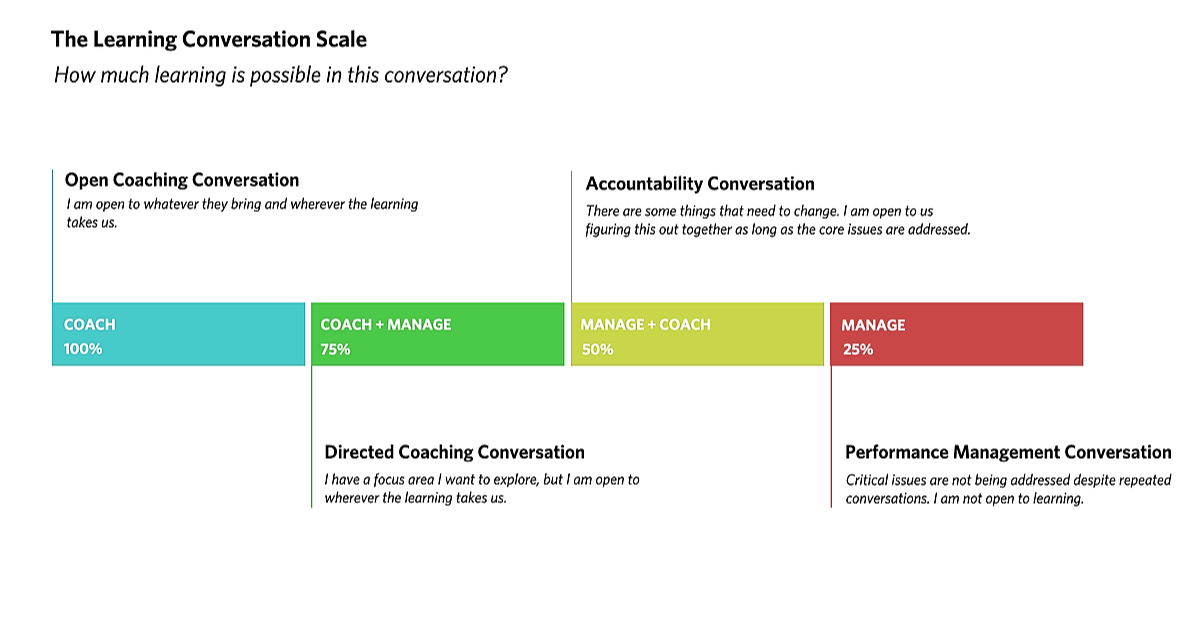Click the MANAGE label in the red block
Image resolution: width=1200 pixels, height=628 pixels.
(873, 325)
